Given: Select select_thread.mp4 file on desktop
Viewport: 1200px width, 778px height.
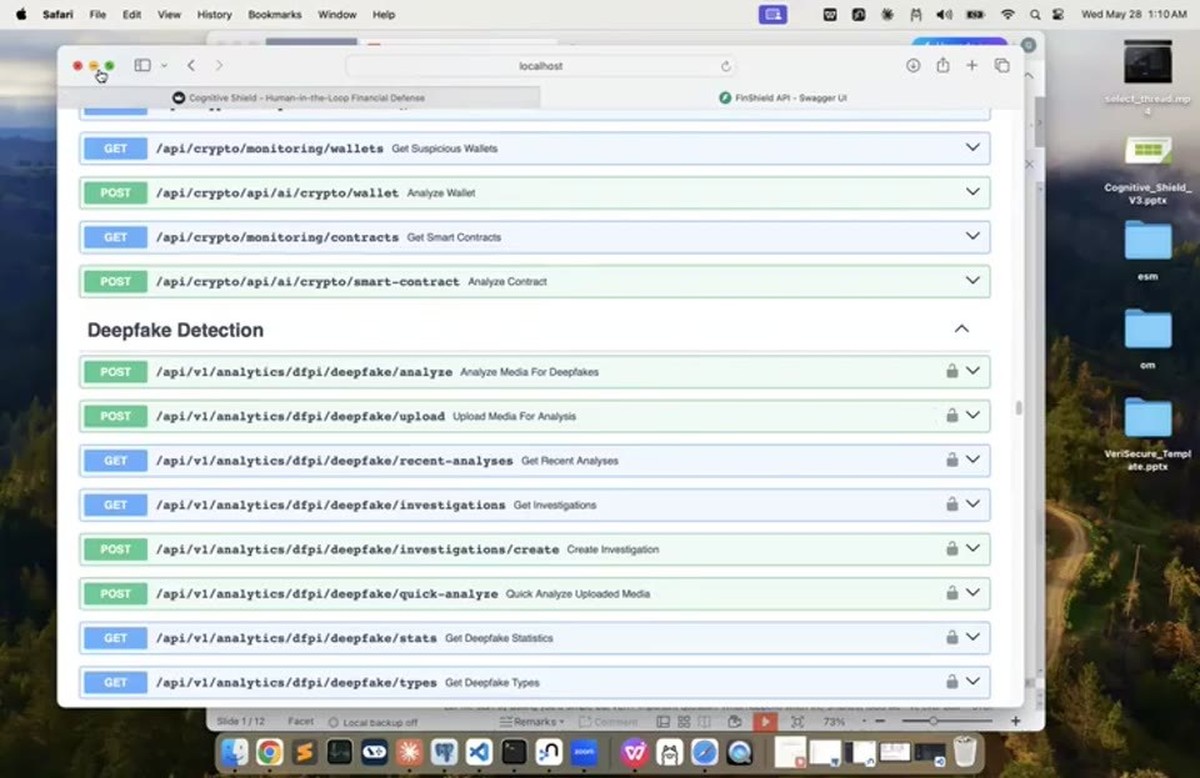Looking at the screenshot, I should tap(1148, 78).
